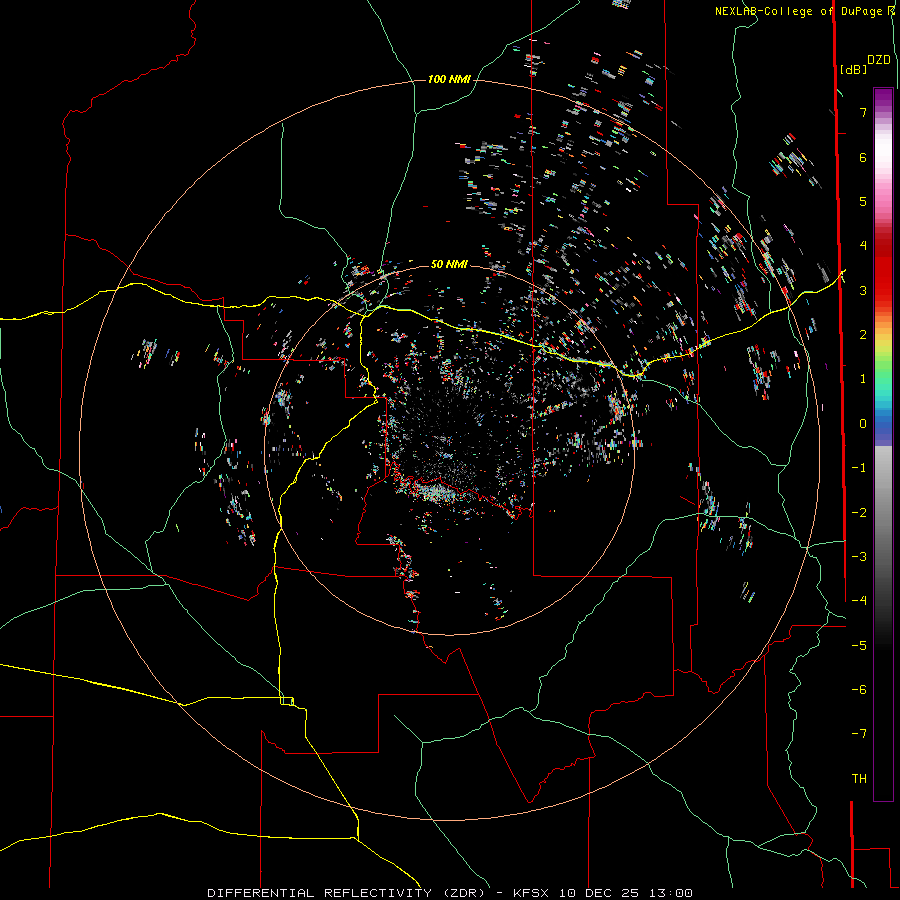
Task: Click the KFSX station identifier in caption
Action: pos(530,893)
